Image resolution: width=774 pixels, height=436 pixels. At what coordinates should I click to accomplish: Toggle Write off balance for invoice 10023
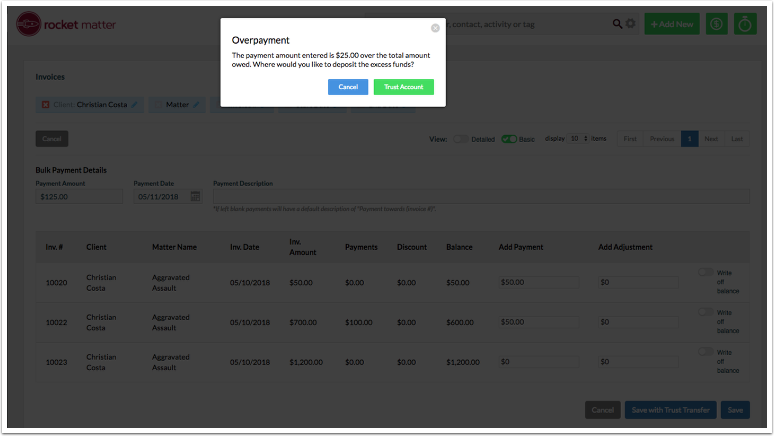coord(705,352)
